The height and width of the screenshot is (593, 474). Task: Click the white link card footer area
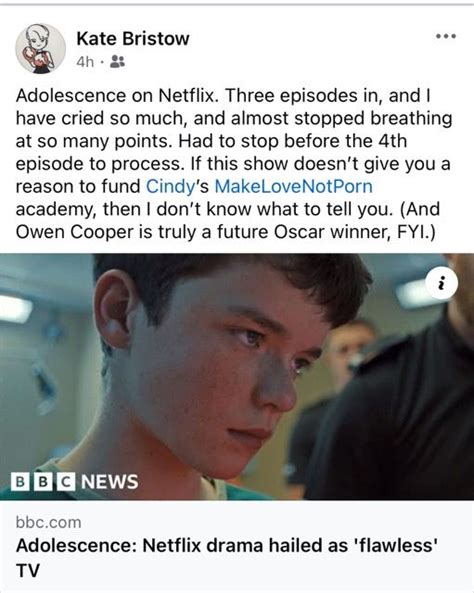(x=237, y=546)
